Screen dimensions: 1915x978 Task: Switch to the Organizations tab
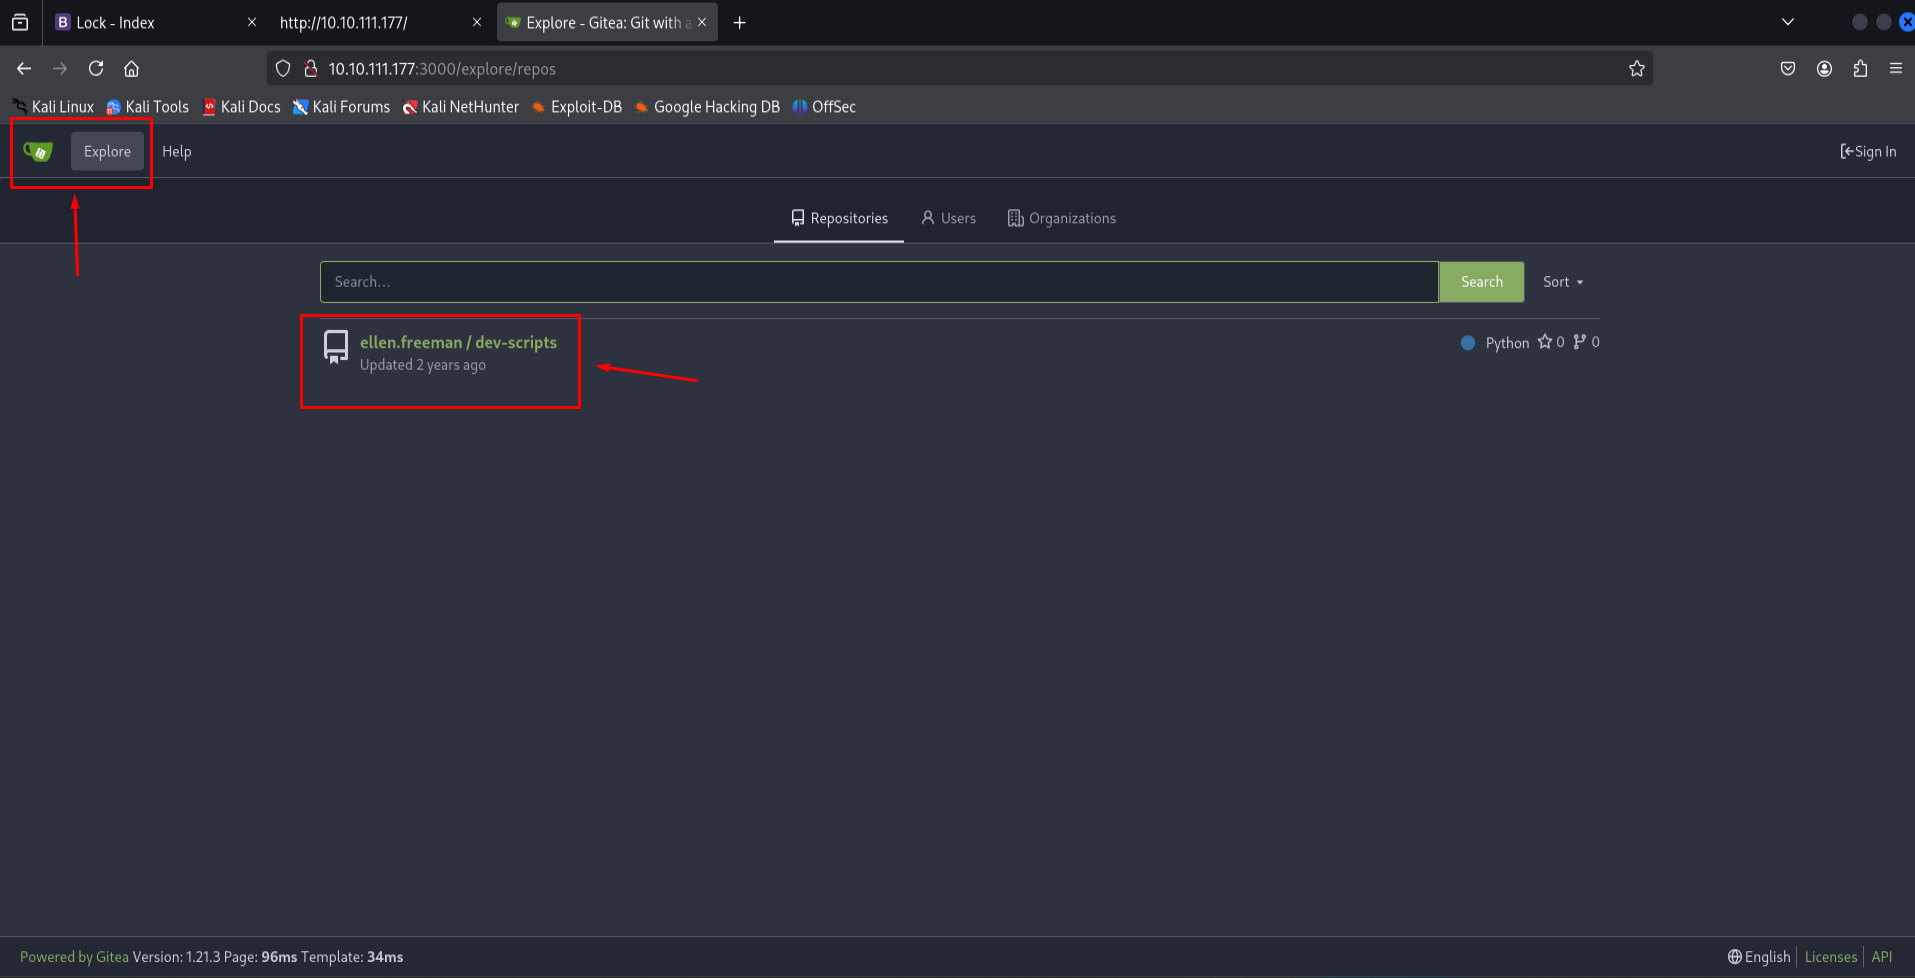coord(1062,218)
